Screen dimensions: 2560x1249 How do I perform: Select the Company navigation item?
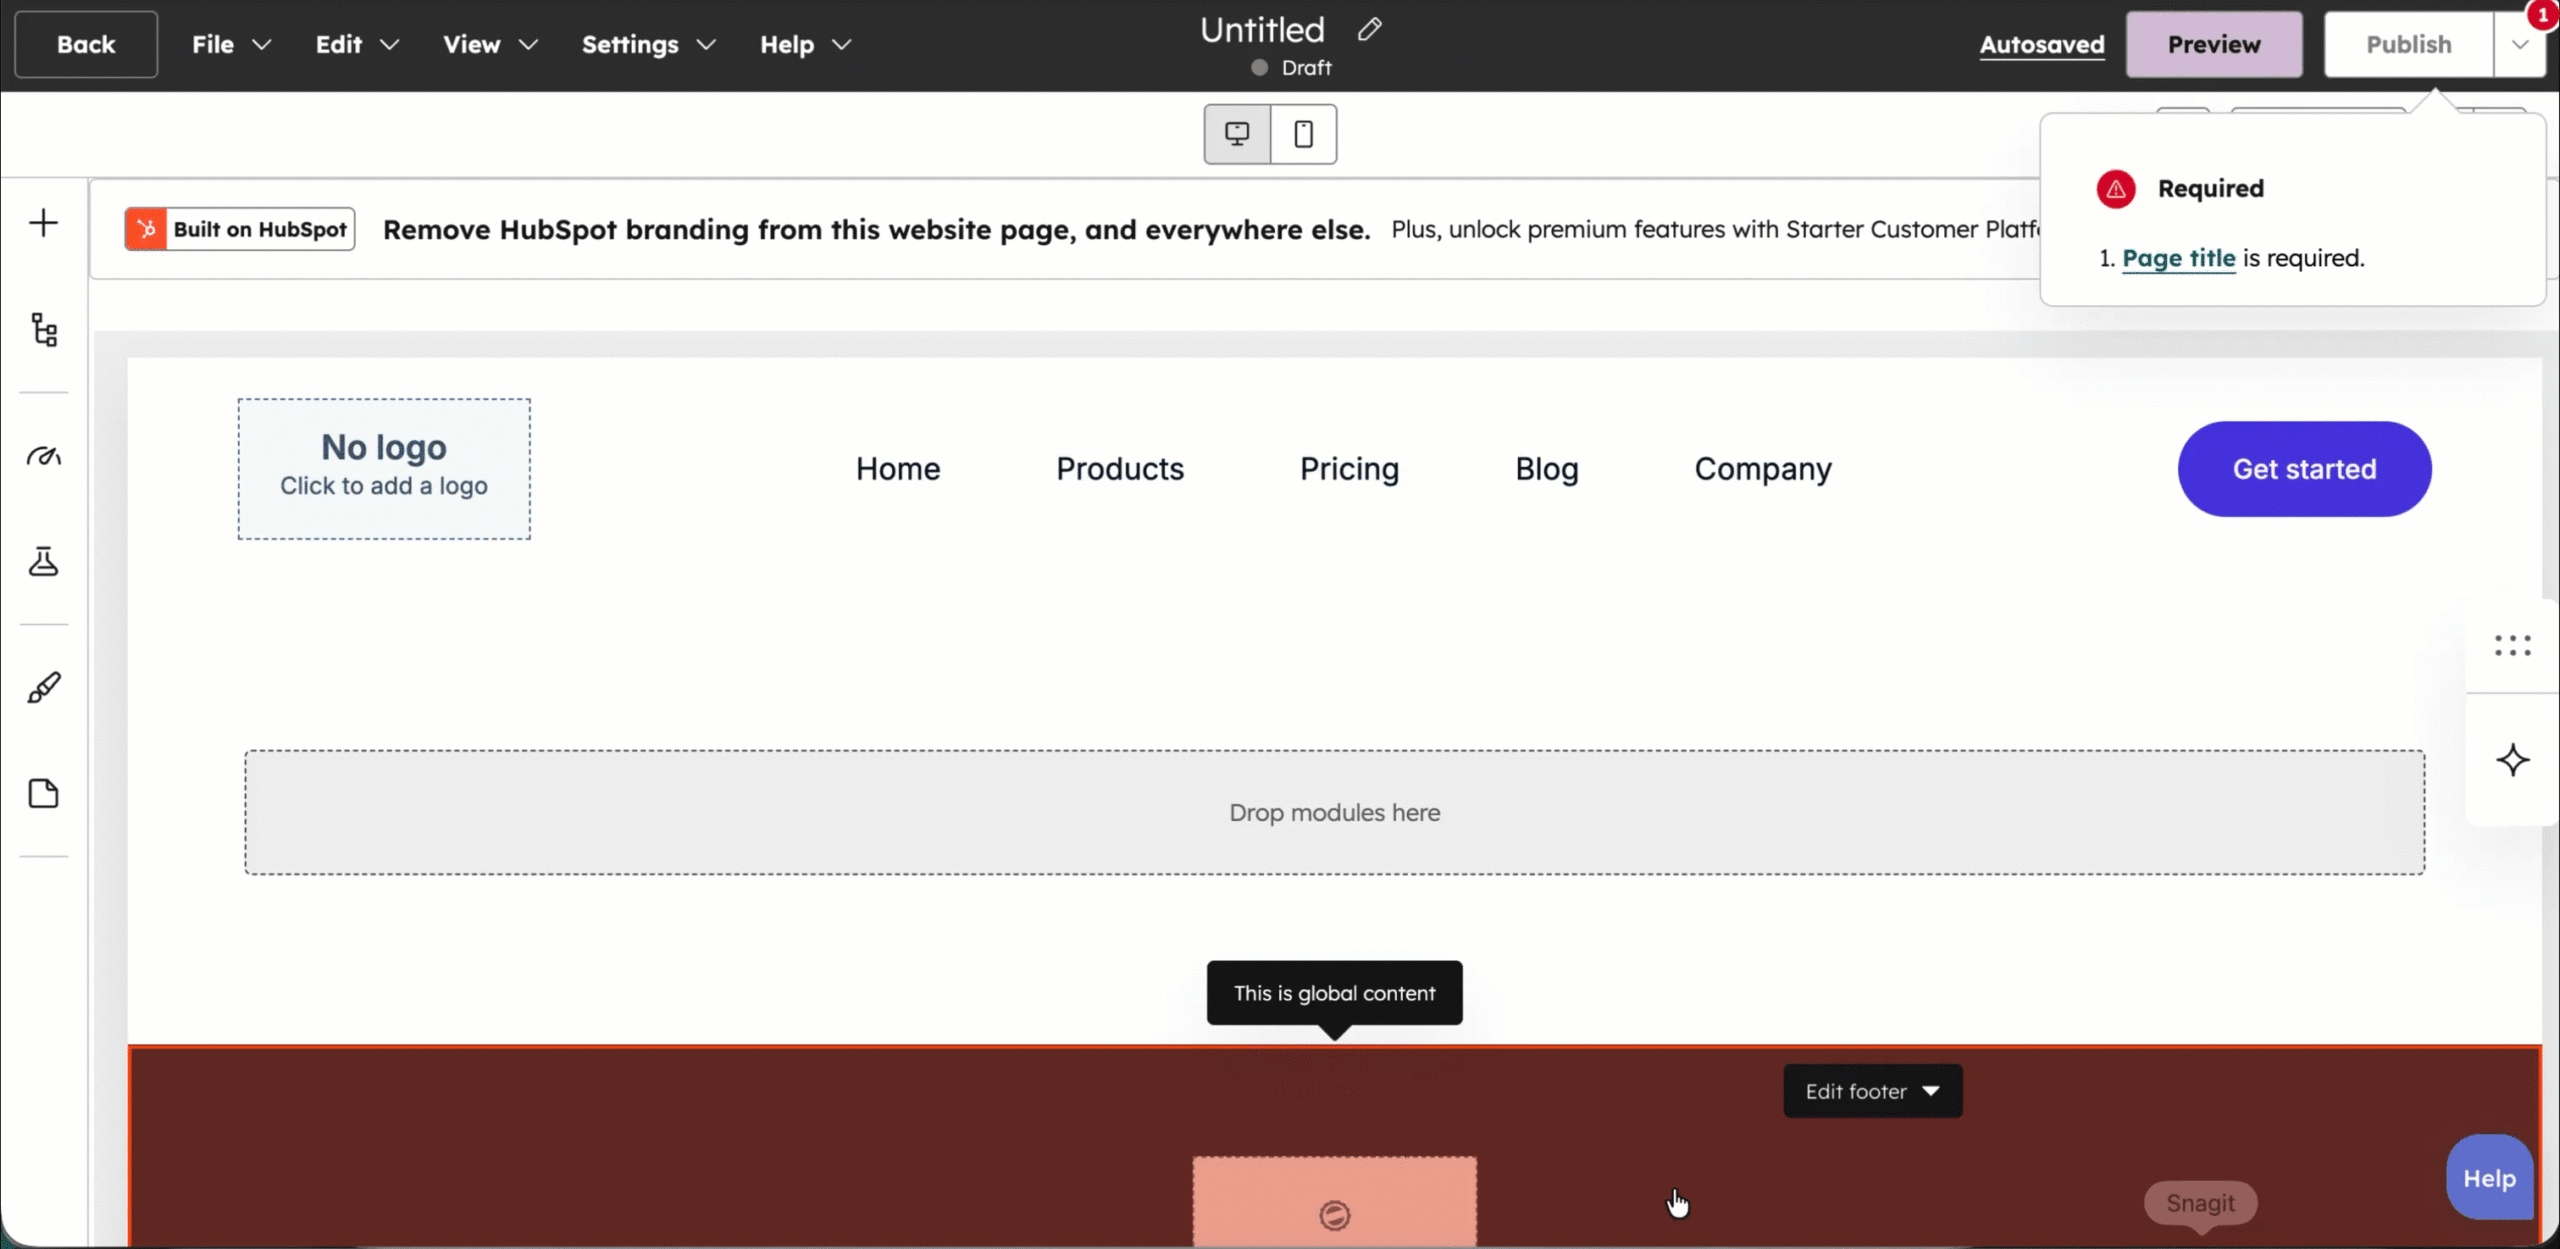pos(1763,469)
